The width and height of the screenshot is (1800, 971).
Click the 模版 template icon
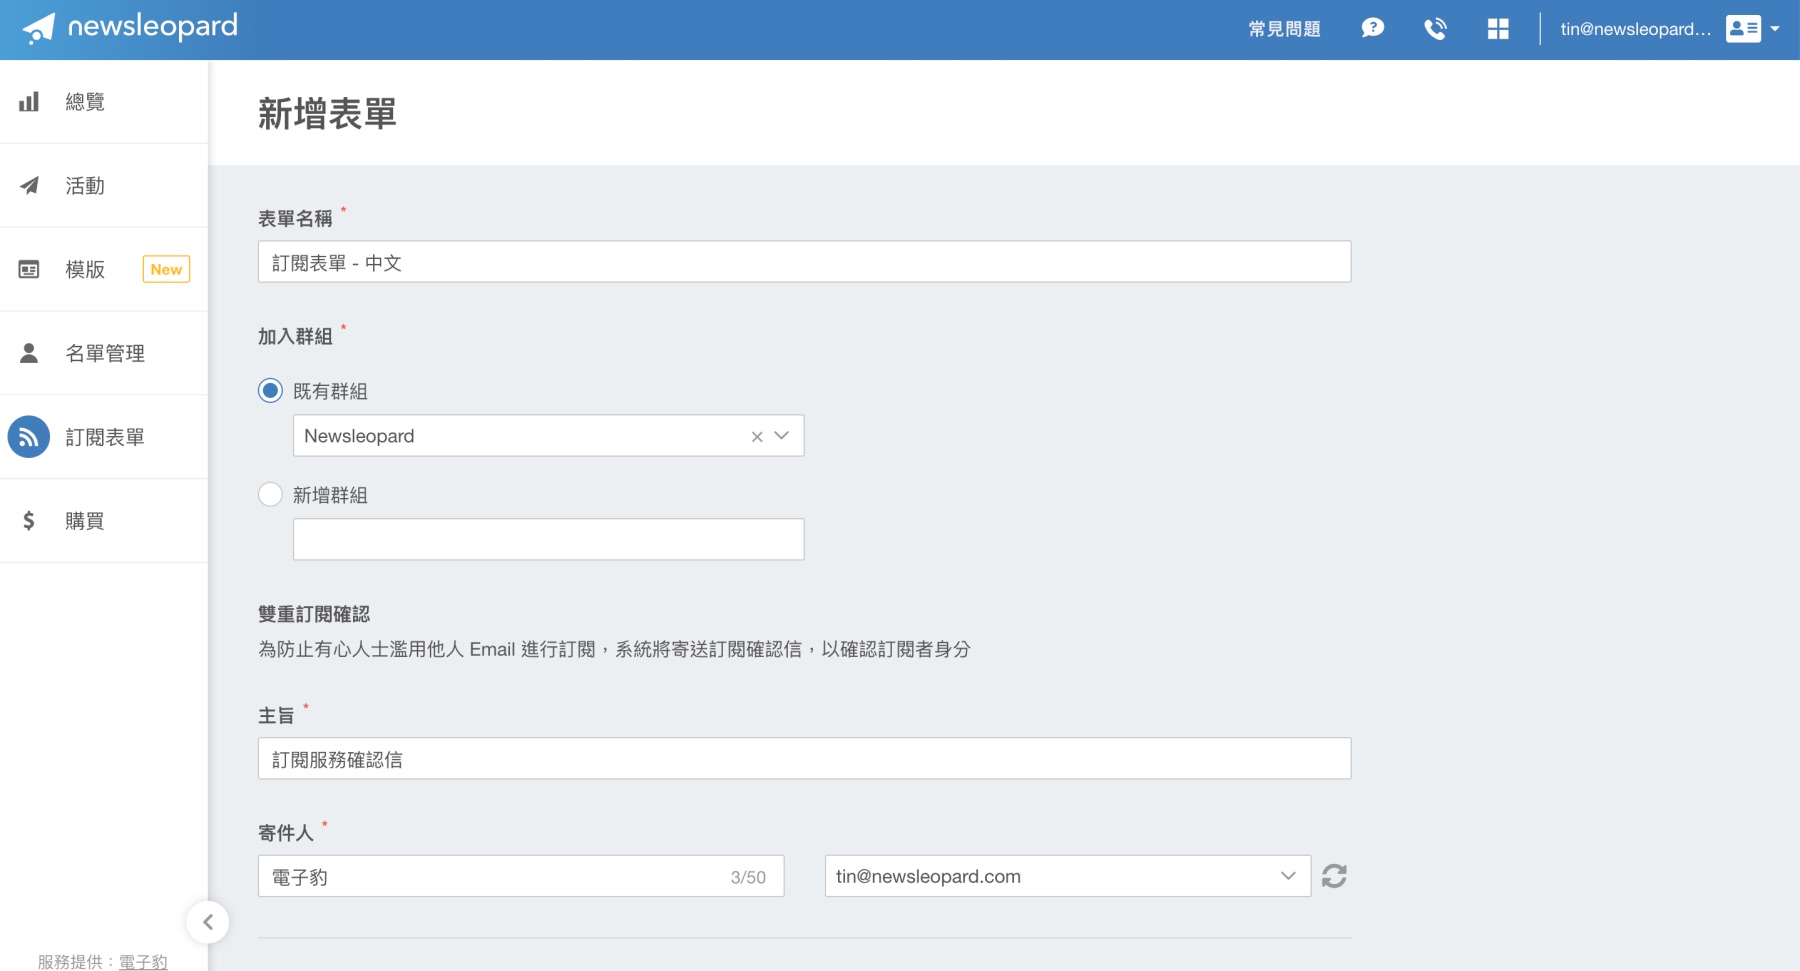tap(29, 269)
